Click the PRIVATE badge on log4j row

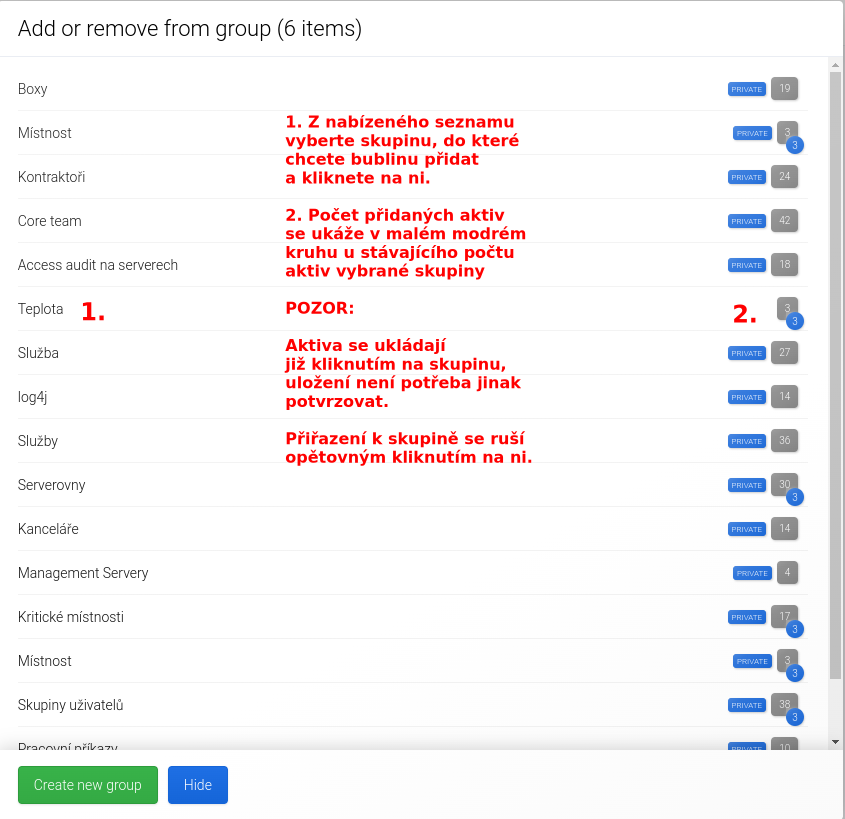[747, 397]
